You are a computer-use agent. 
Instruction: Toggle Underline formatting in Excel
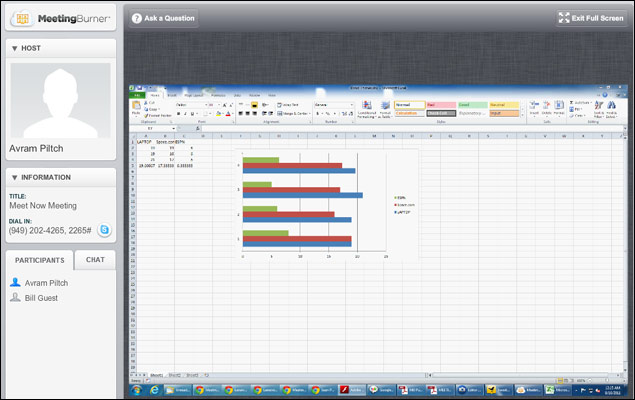(192, 114)
